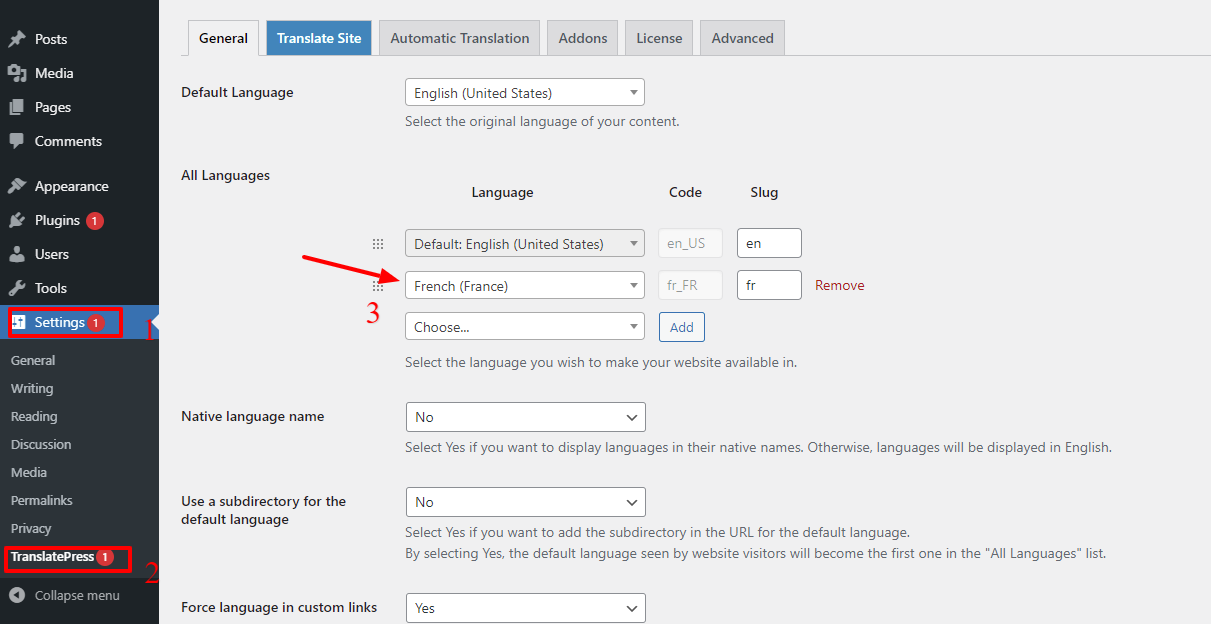Click the Media icon in sidebar

point(16,73)
